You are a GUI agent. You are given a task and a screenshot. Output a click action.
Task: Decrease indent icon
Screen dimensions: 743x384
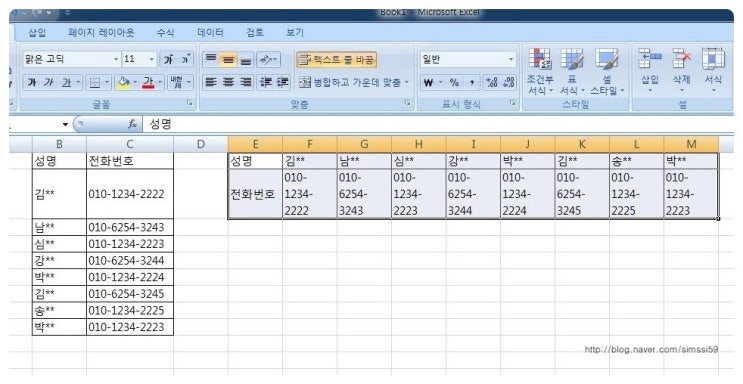point(265,82)
